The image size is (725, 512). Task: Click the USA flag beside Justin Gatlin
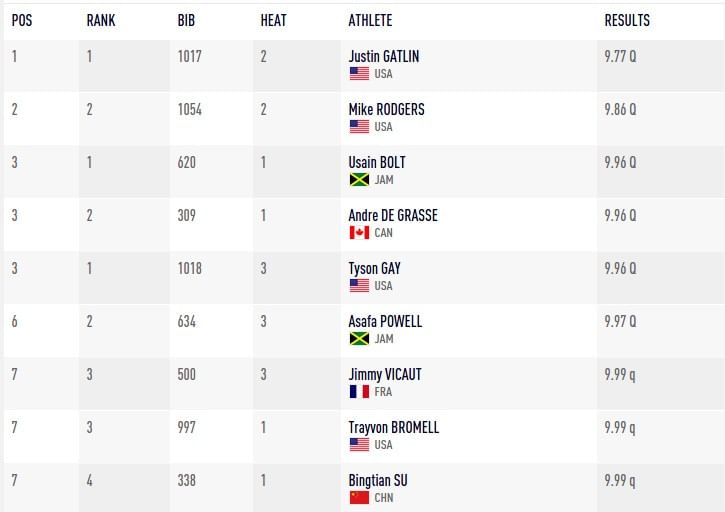[359, 74]
